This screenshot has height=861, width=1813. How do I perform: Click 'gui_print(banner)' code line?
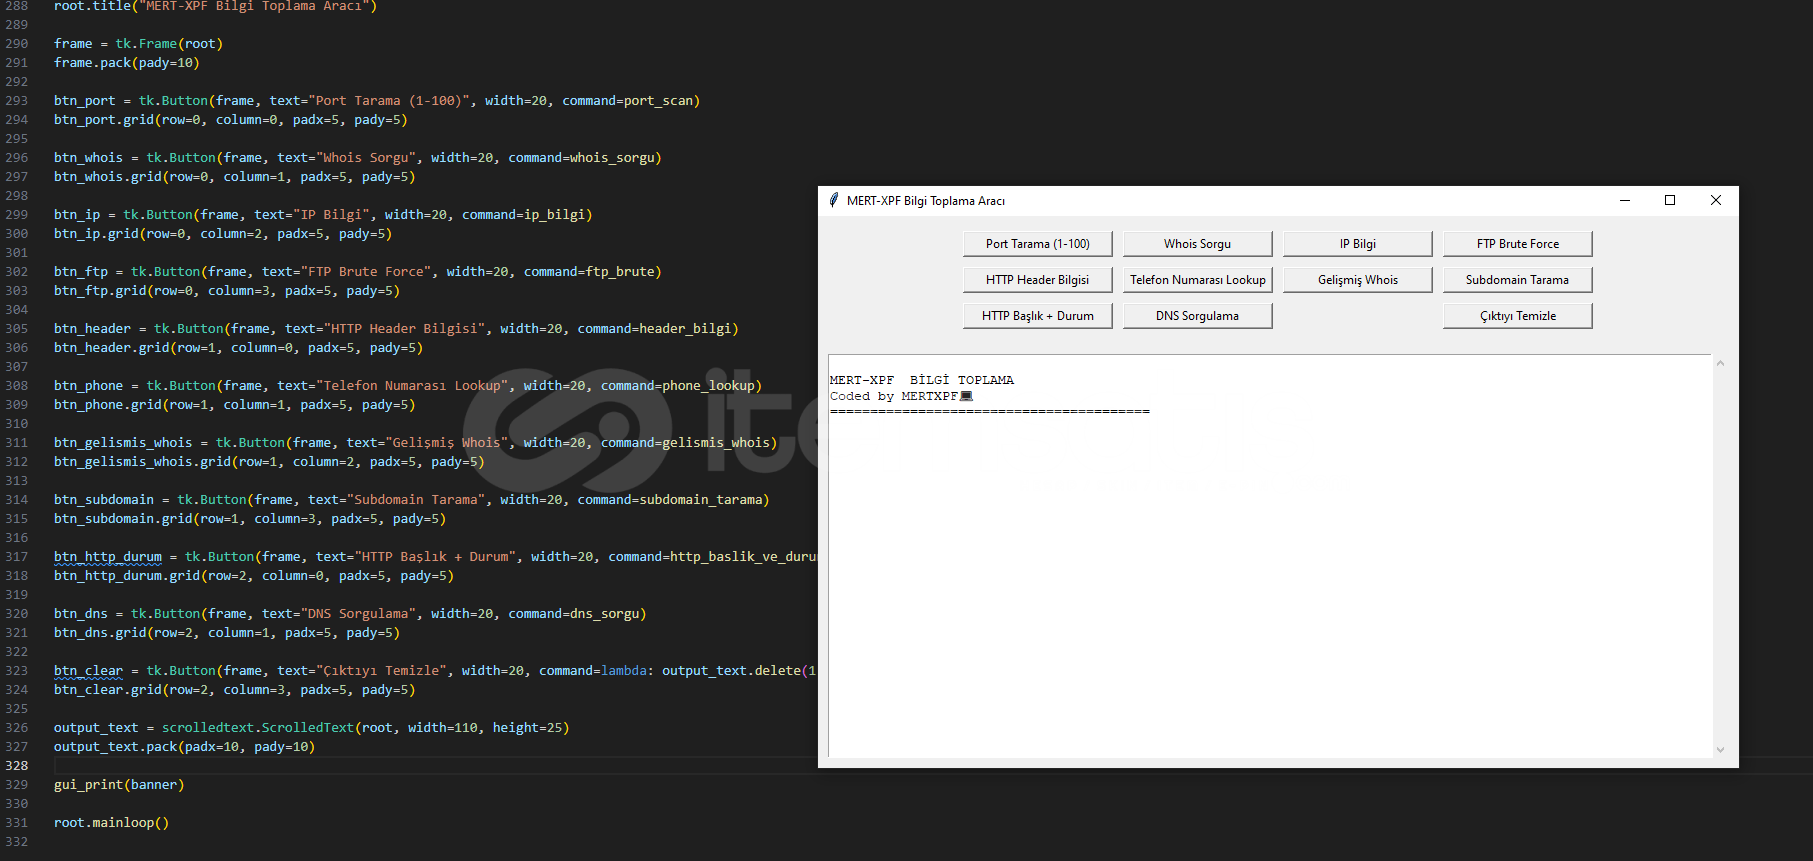point(119,785)
